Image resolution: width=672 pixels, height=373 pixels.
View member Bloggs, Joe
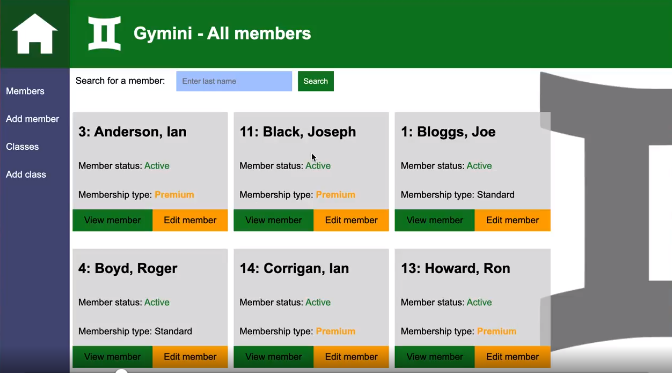[435, 220]
